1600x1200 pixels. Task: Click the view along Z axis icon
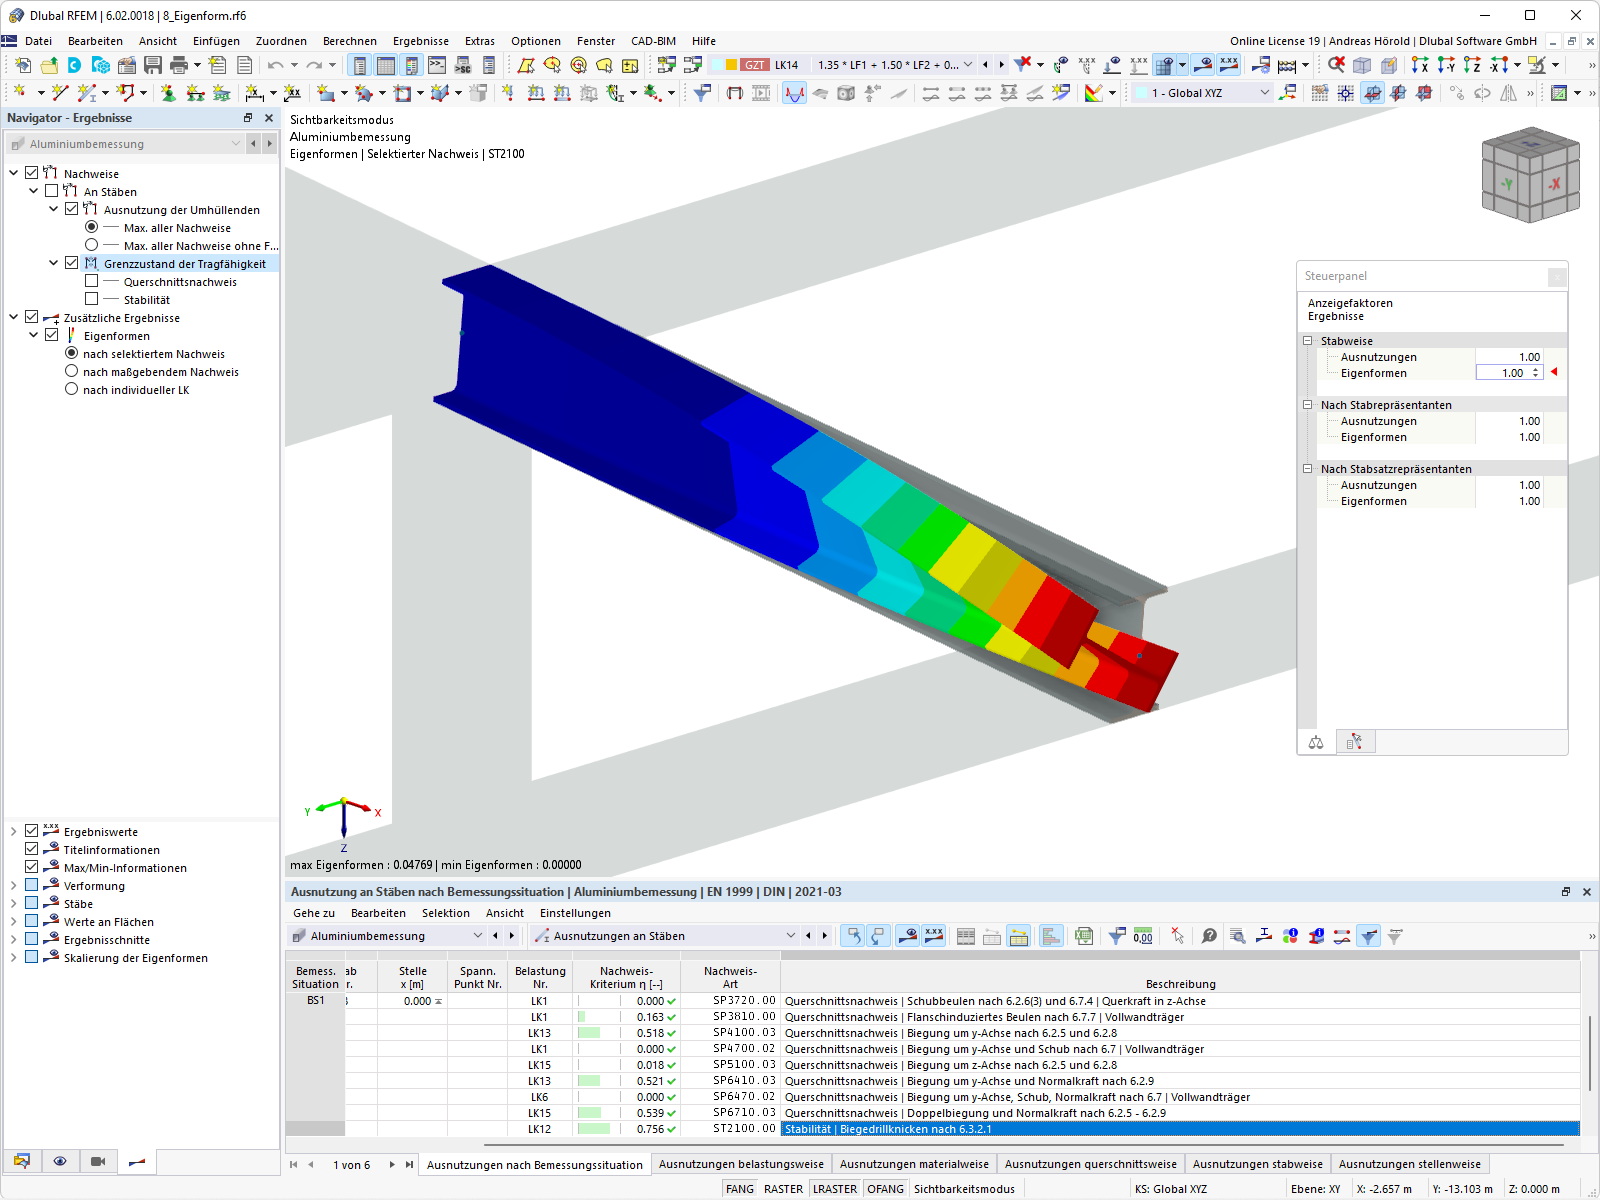click(1472, 65)
